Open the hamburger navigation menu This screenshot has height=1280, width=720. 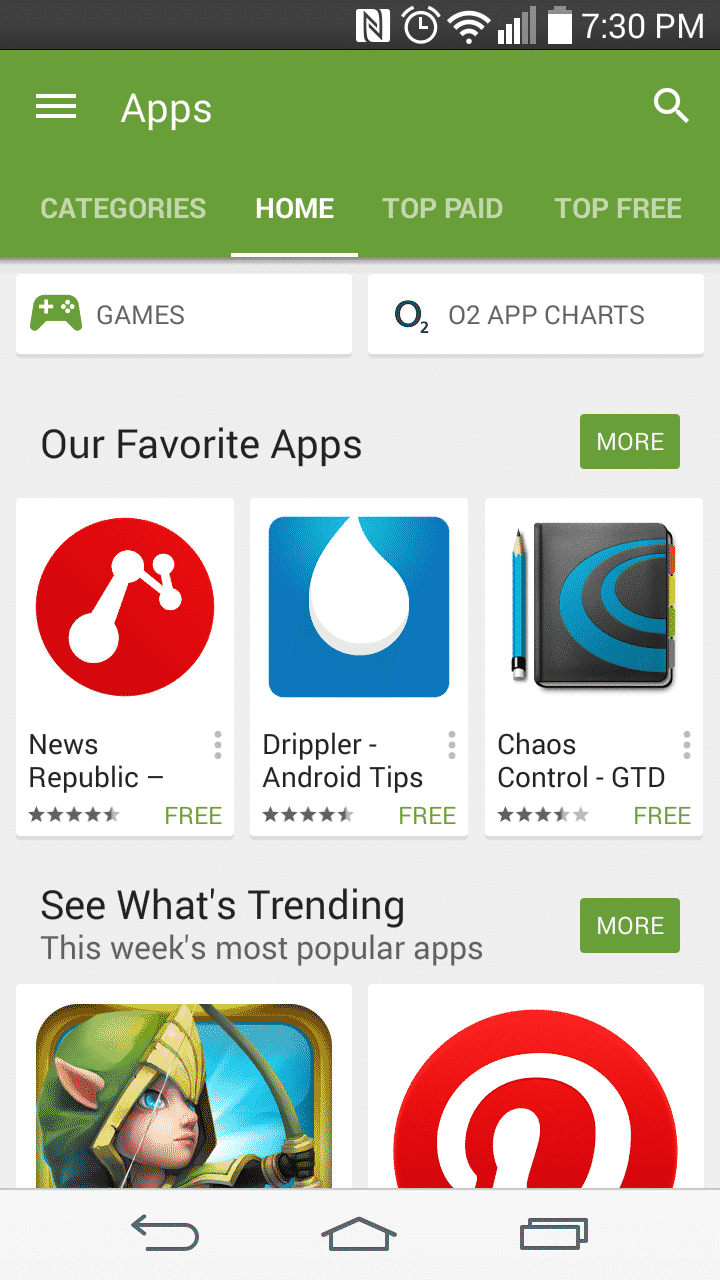tap(56, 107)
